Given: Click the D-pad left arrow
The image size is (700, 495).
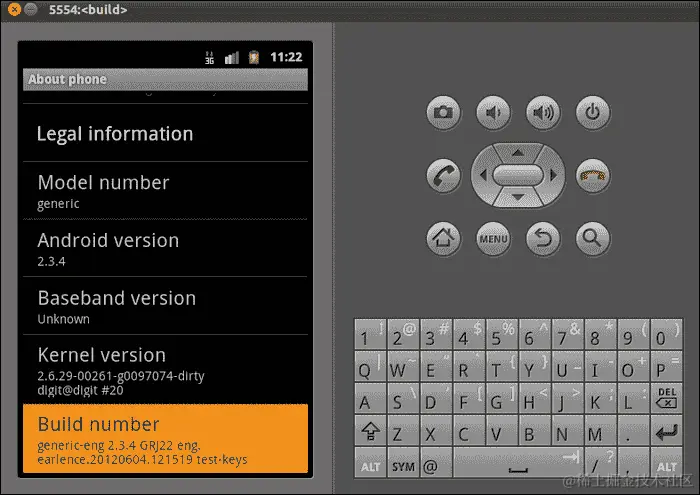Looking at the screenshot, I should click(x=483, y=175).
